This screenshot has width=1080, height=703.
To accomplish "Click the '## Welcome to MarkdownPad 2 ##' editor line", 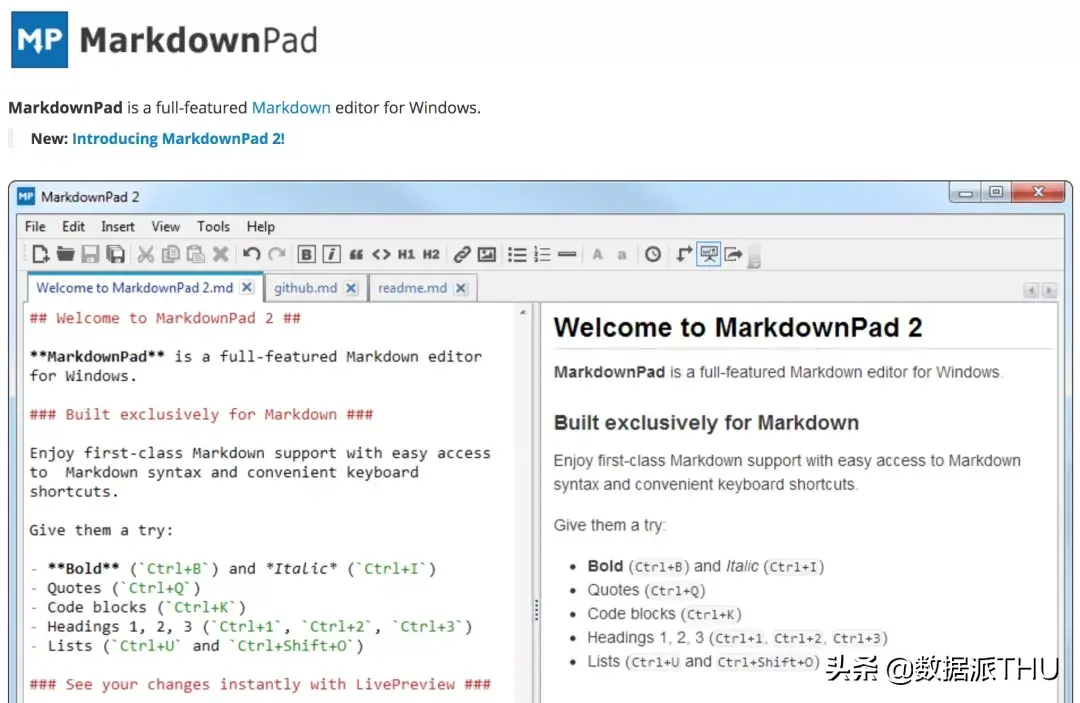I will click(165, 318).
